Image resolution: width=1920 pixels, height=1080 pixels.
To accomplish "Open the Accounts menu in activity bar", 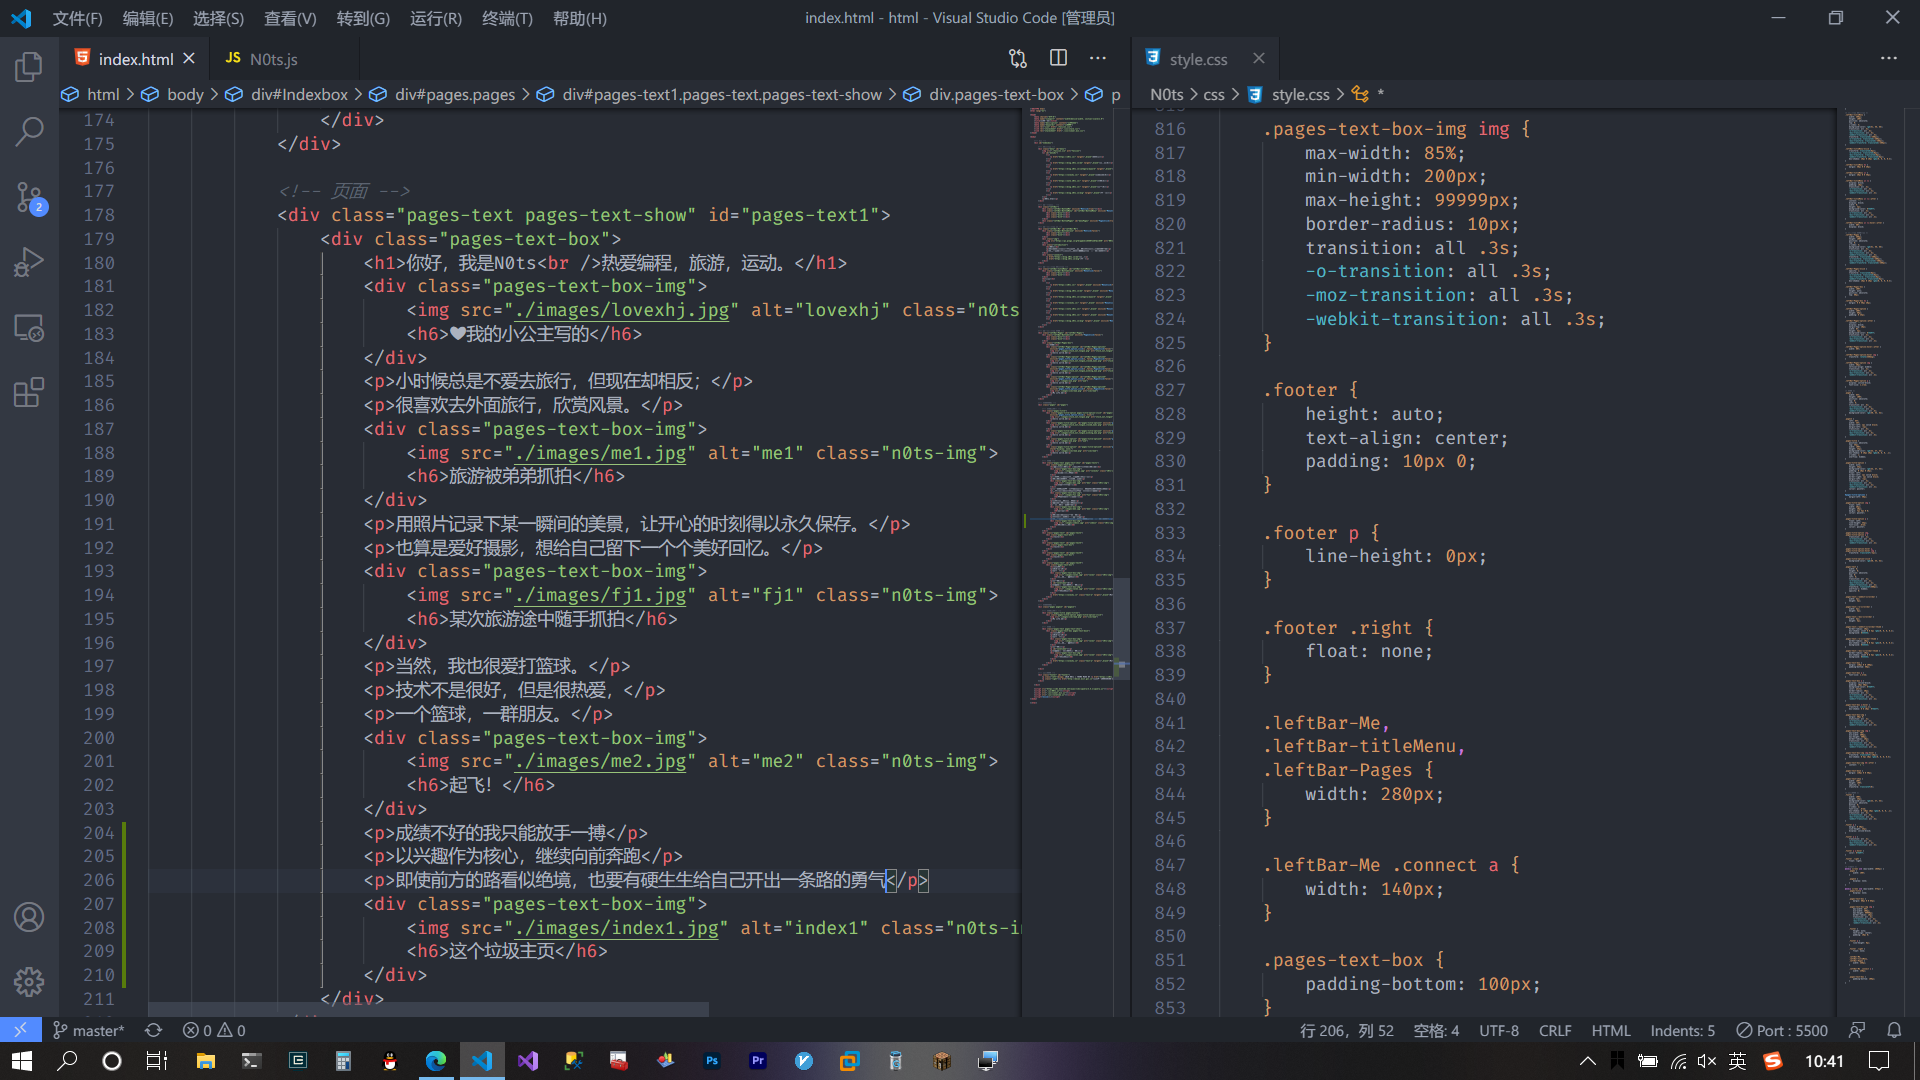I will click(29, 917).
